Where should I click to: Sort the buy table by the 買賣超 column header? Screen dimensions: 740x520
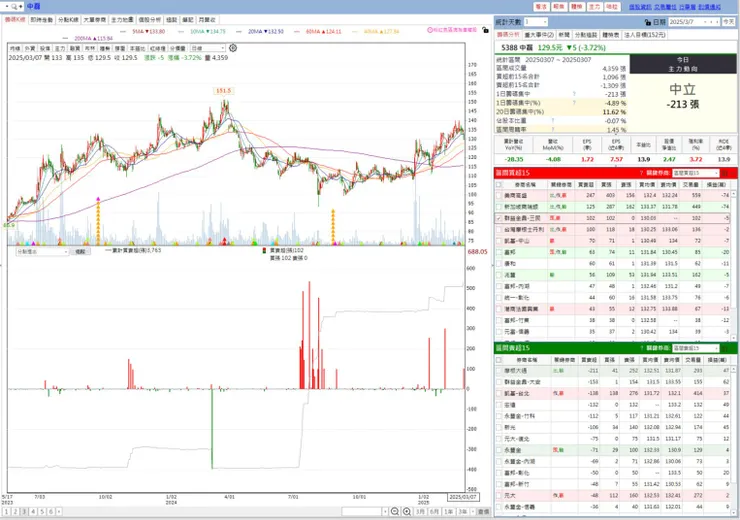587,185
